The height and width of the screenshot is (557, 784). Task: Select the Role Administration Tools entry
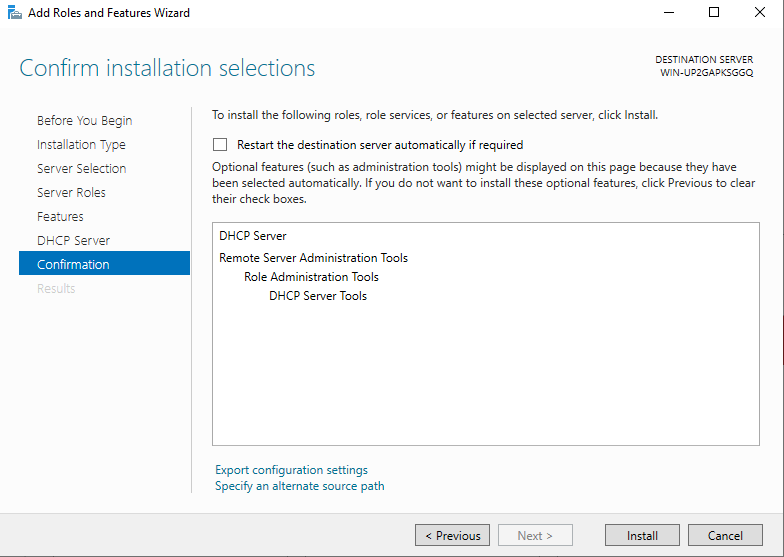click(311, 277)
